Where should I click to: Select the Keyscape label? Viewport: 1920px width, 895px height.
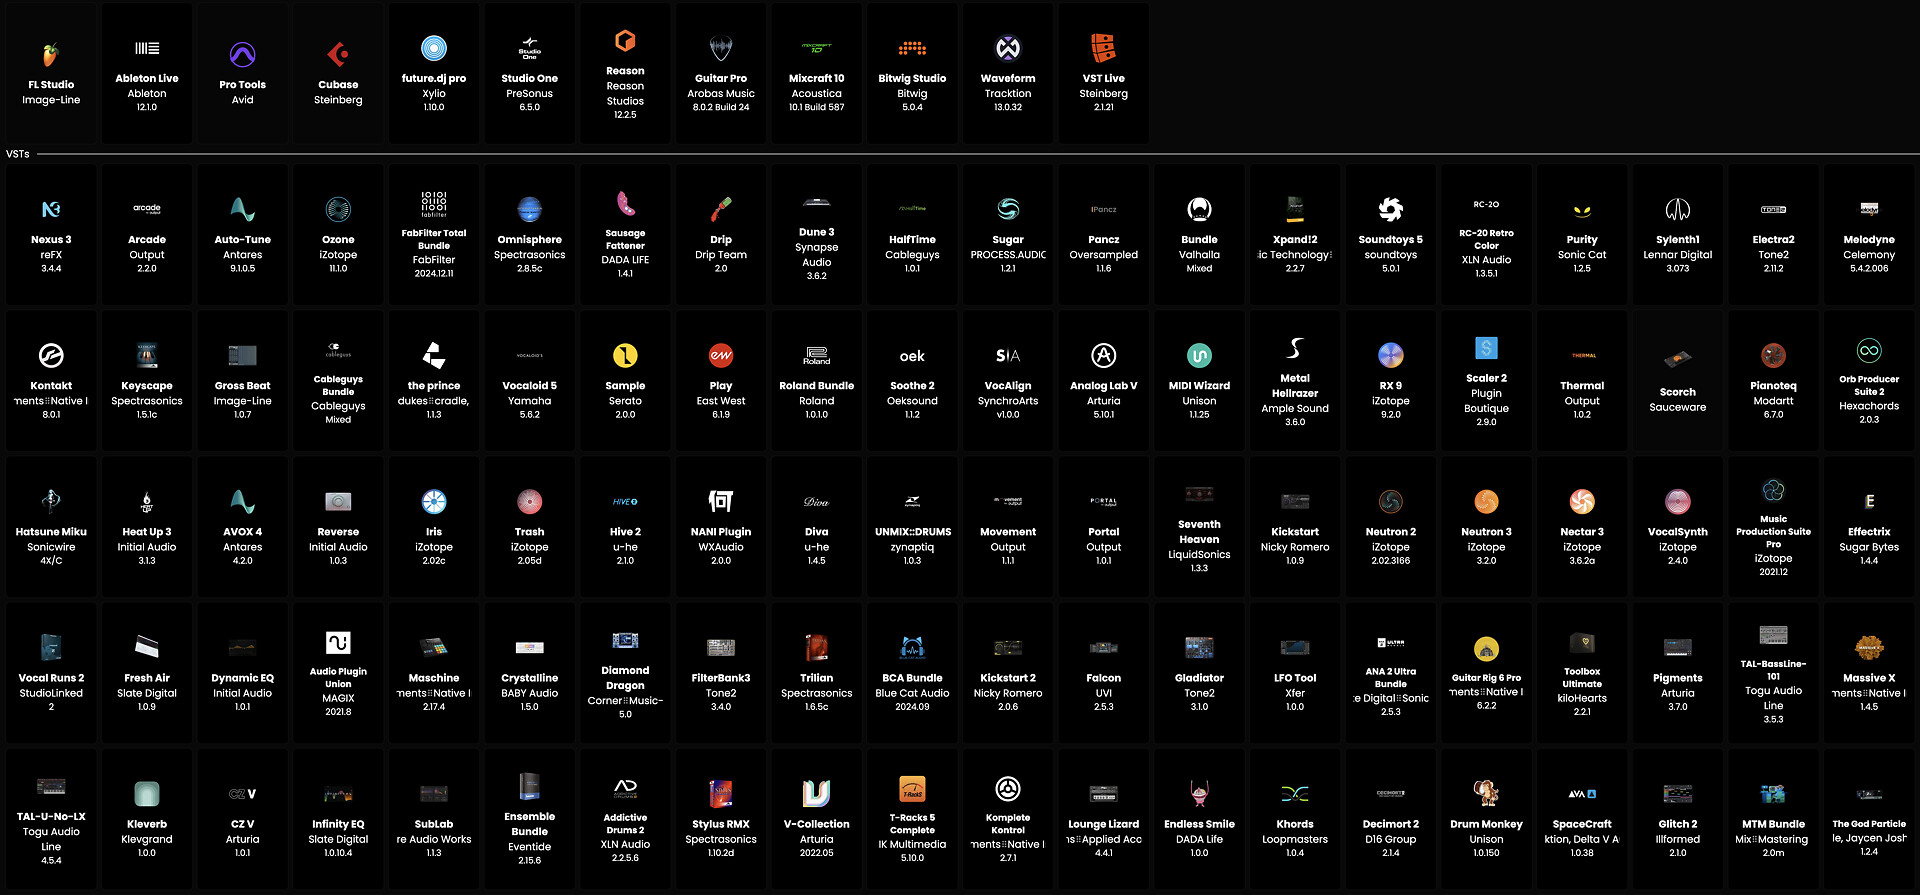tap(147, 386)
